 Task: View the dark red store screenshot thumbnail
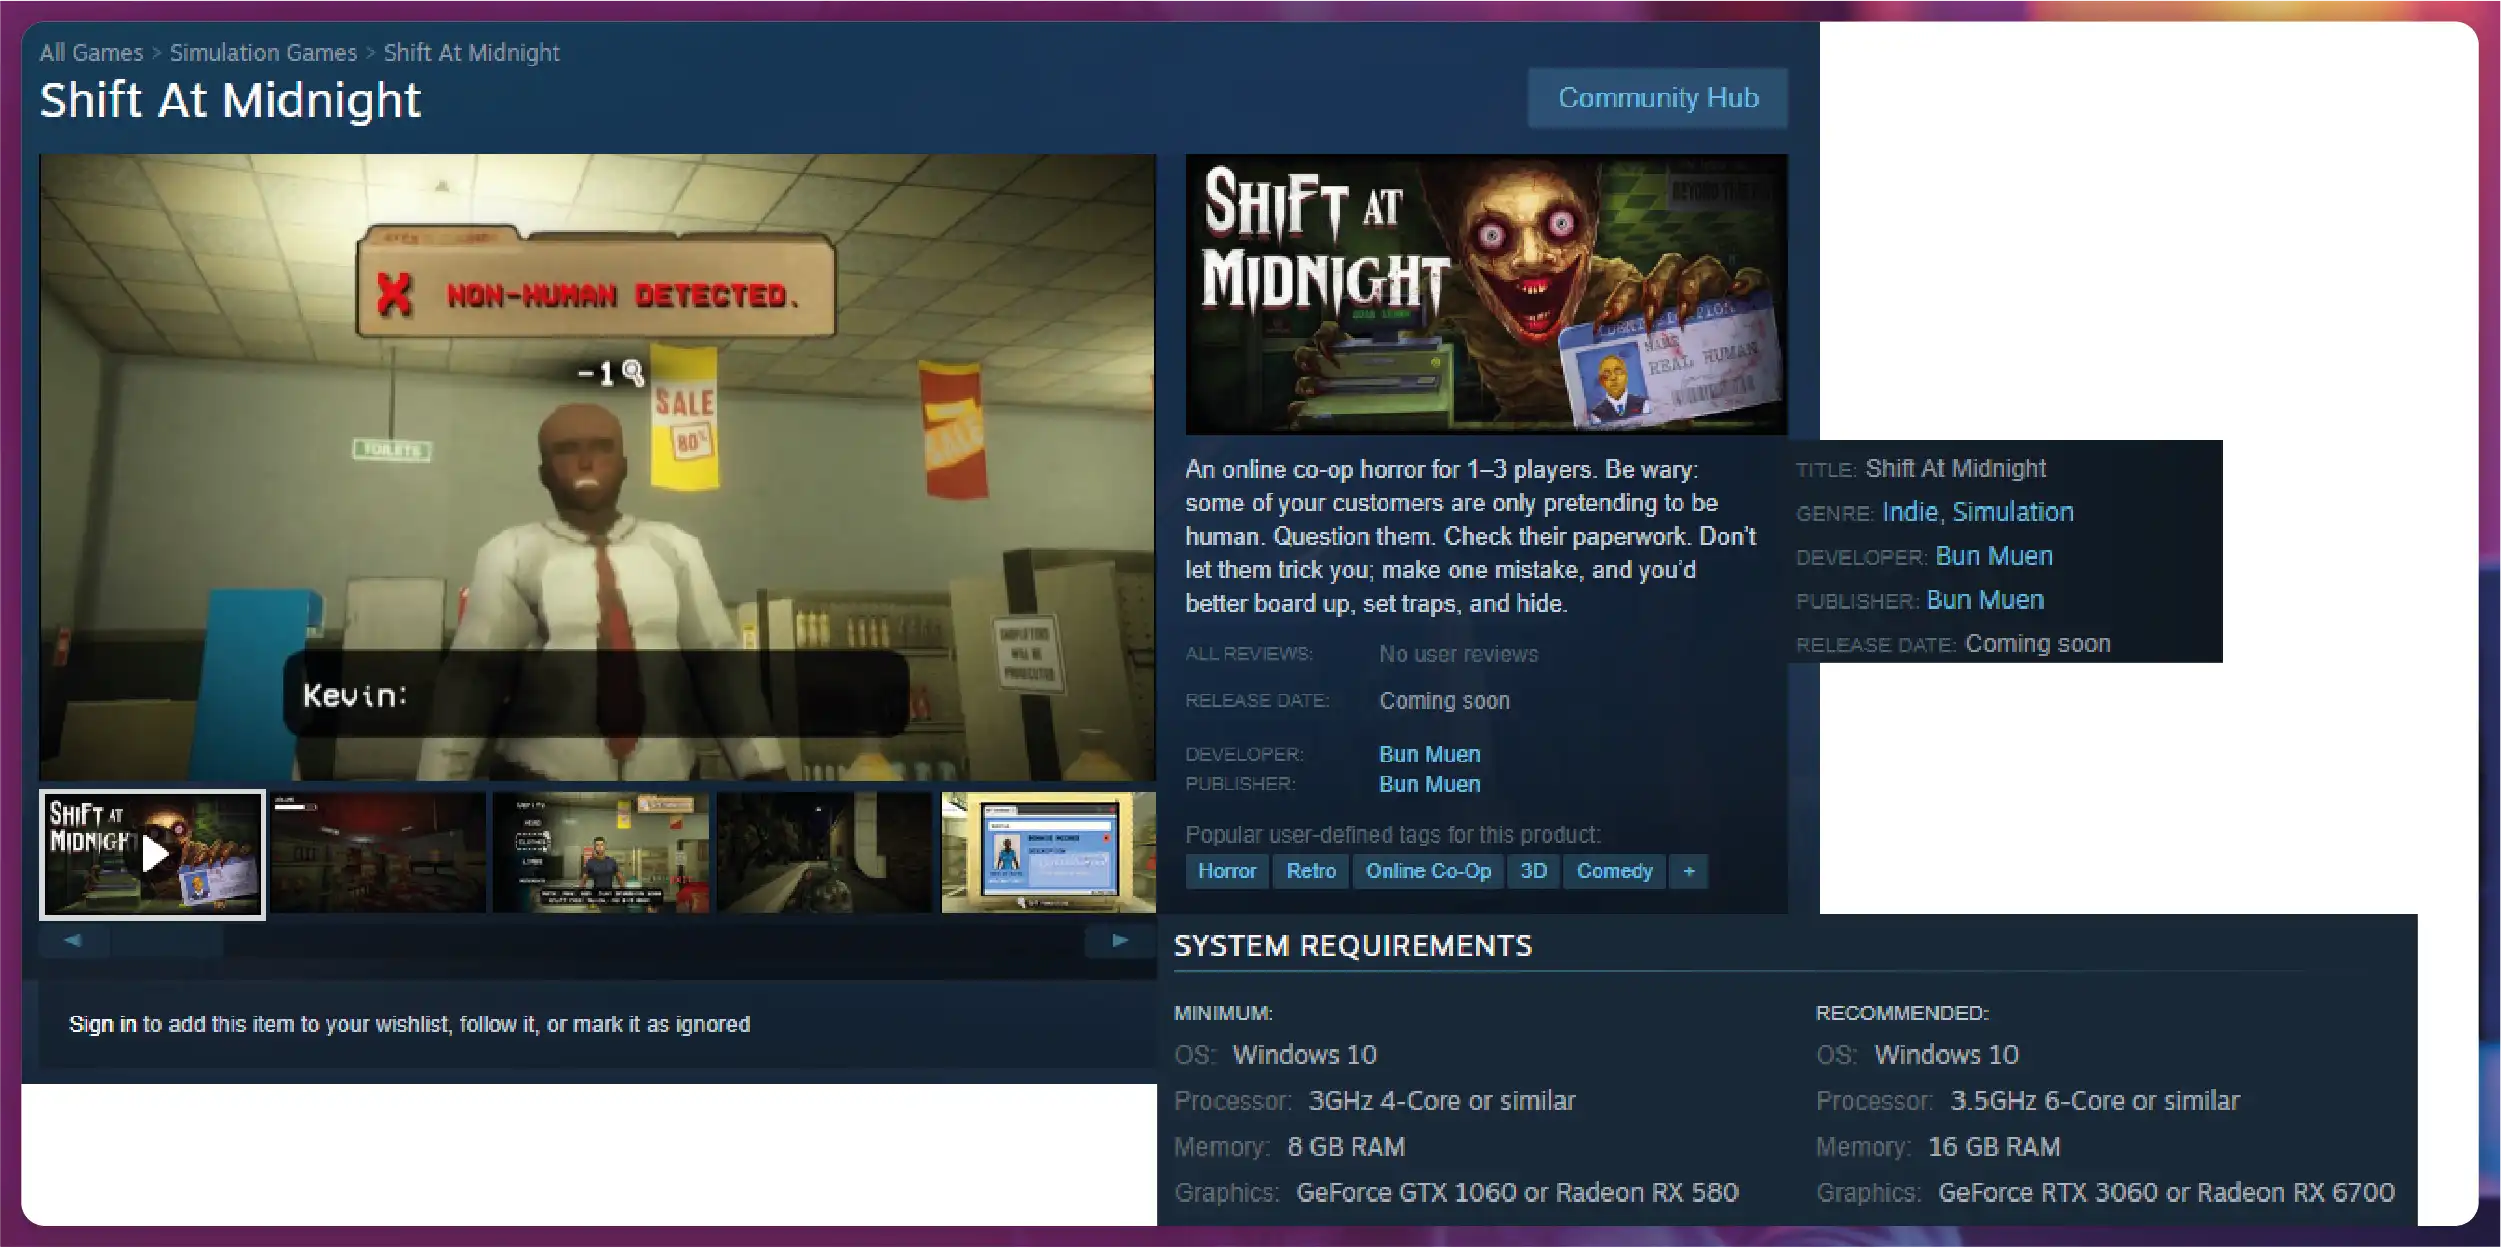(378, 853)
